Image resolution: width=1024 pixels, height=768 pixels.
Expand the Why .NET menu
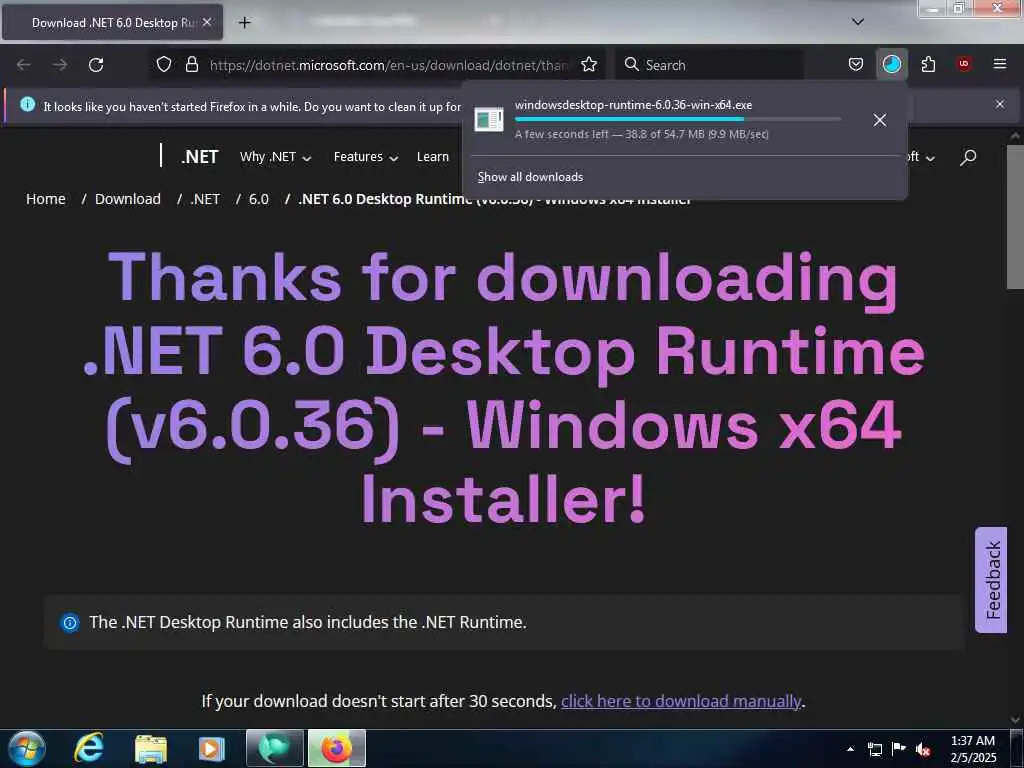[276, 157]
